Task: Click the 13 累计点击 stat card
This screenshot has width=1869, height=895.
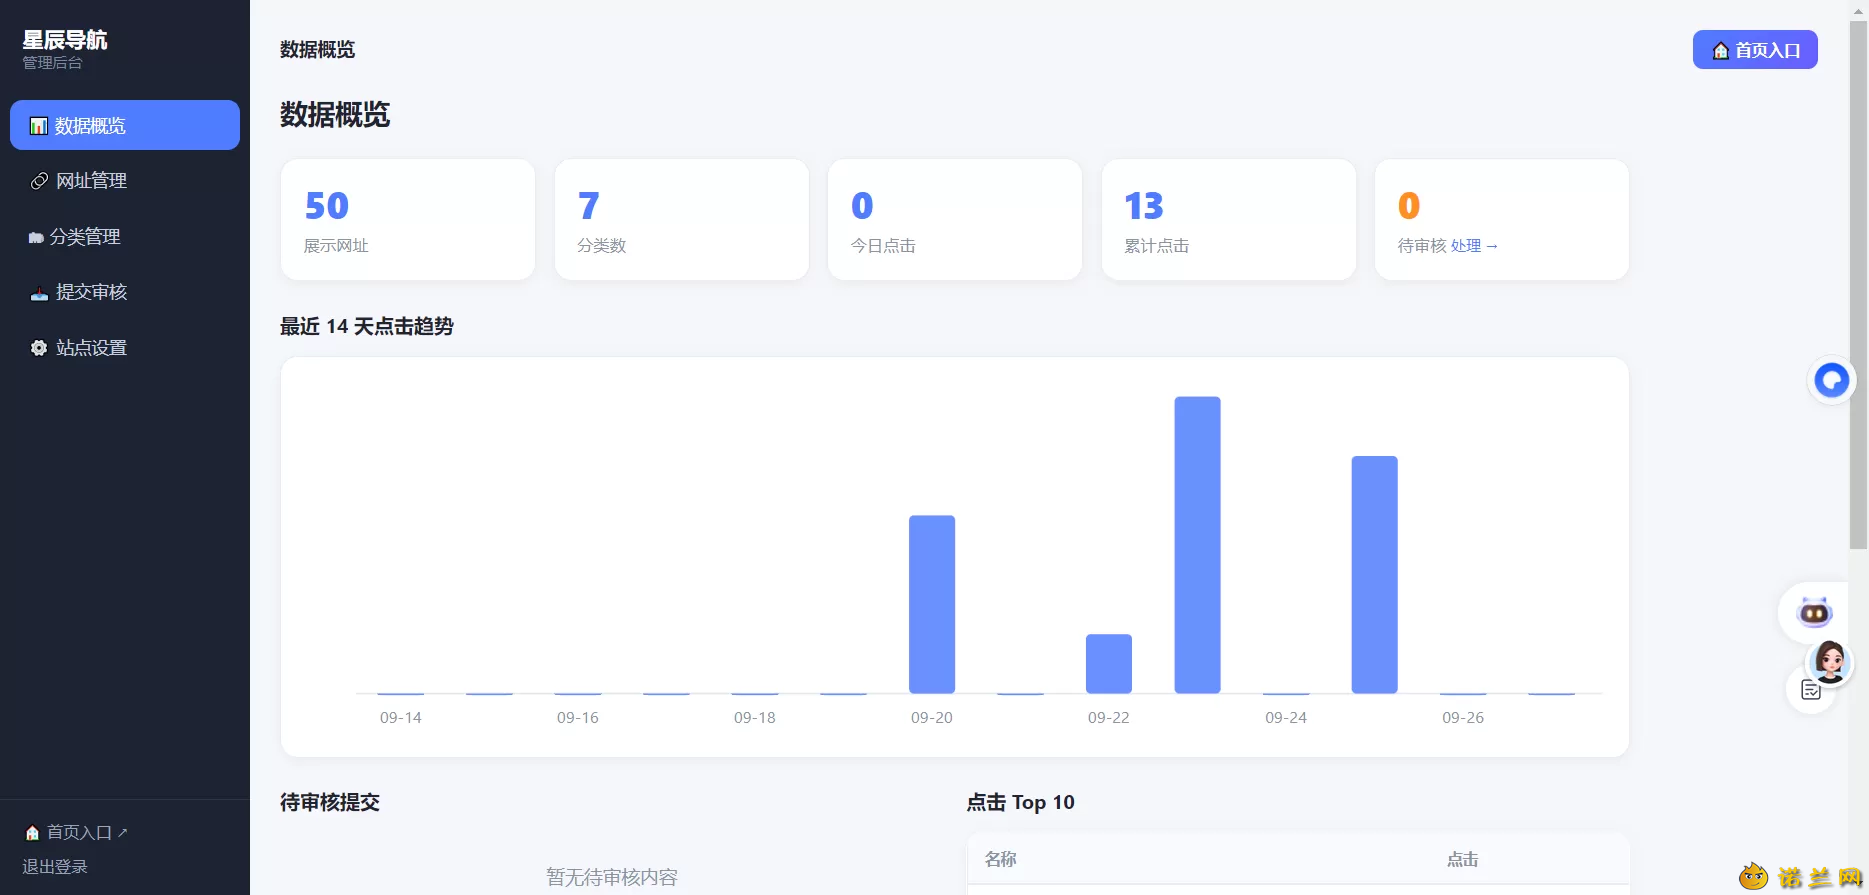Action: [1229, 220]
